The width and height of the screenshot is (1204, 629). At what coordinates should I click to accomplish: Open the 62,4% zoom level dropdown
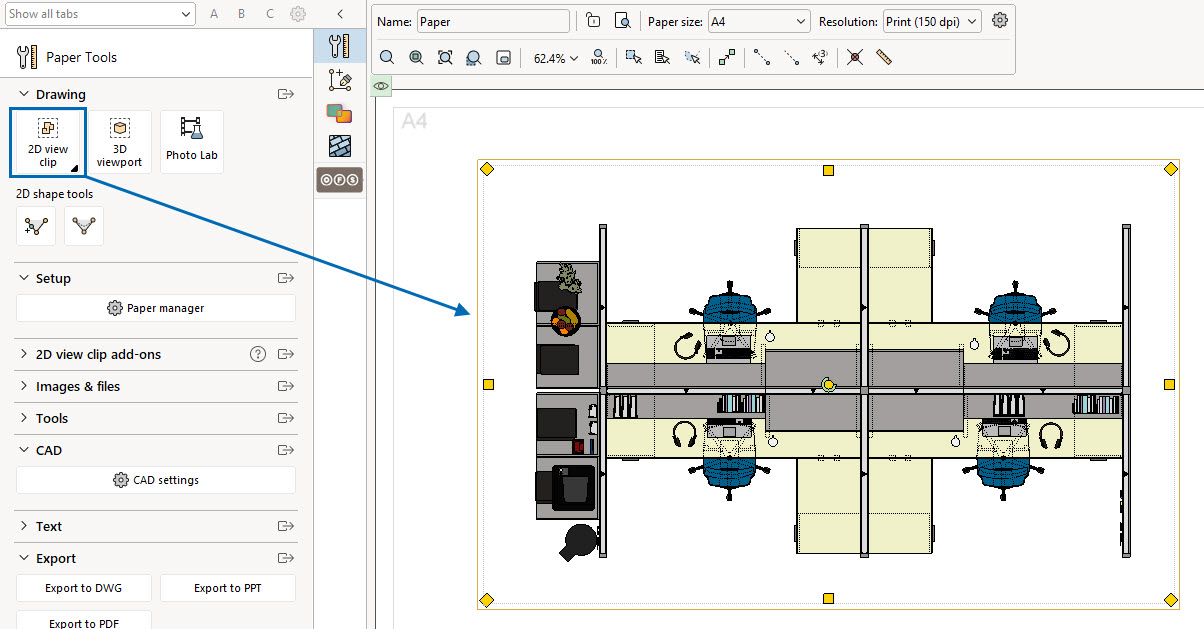point(556,58)
